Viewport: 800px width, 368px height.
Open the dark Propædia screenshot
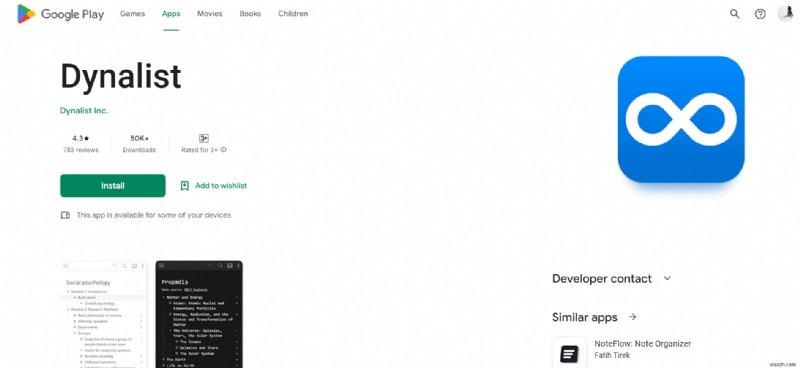pos(199,314)
